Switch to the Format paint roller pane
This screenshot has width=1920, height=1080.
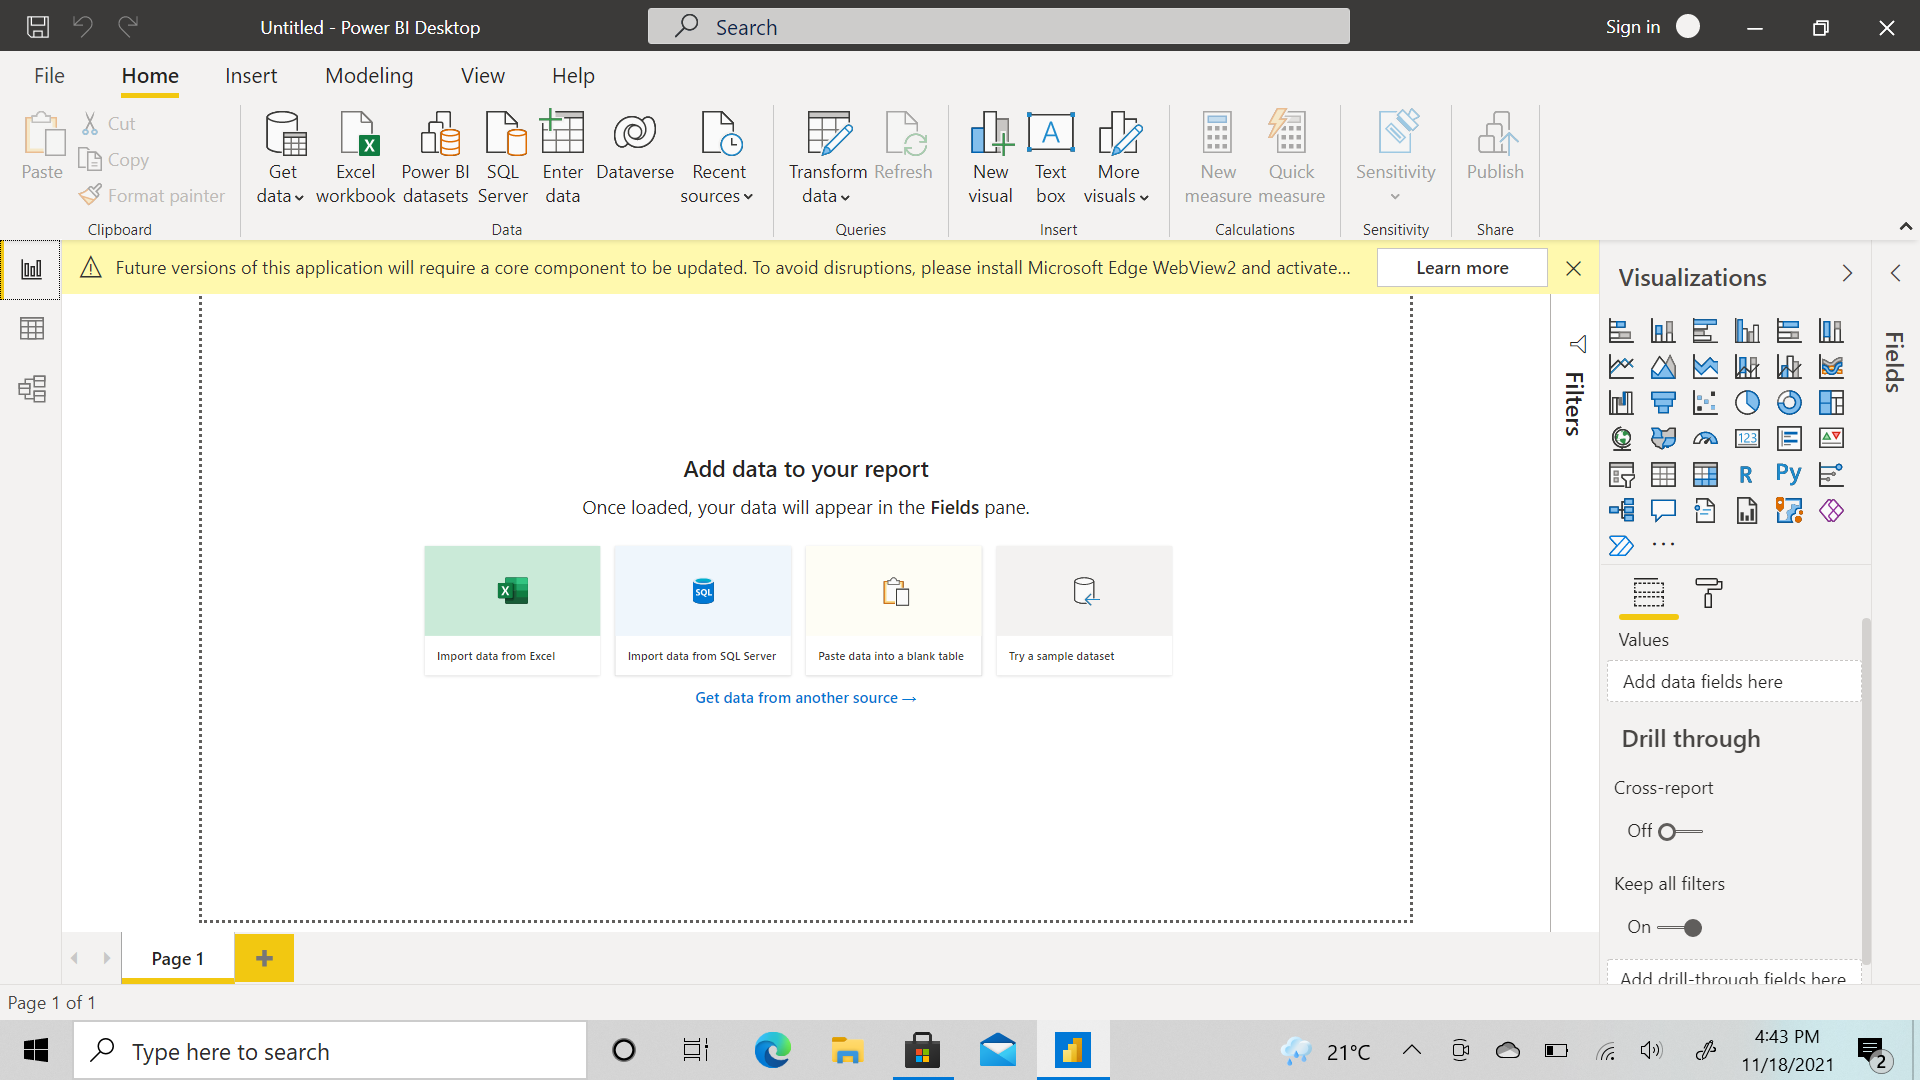[x=1708, y=592]
